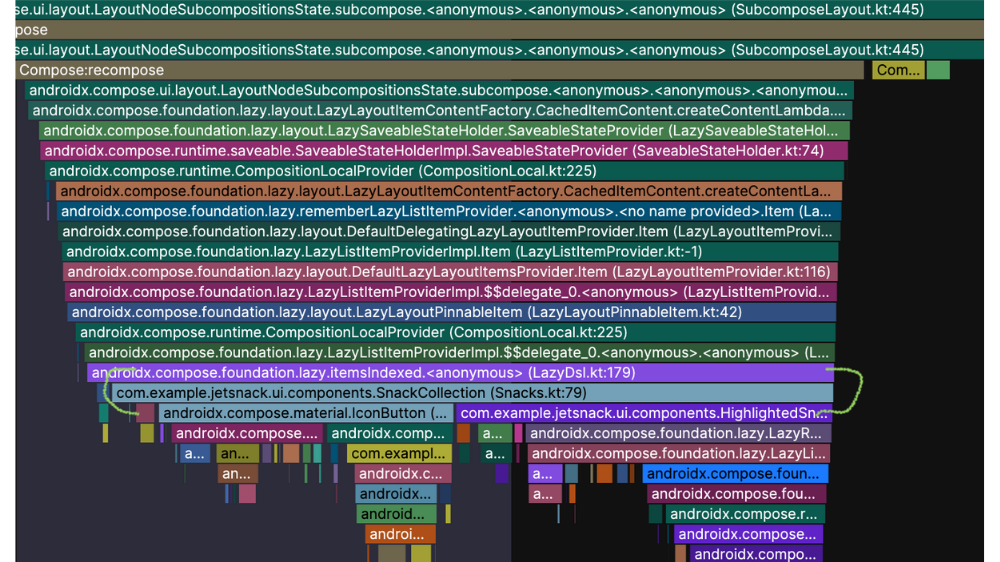Select androidx.compose.foundation.lazy.LazyLi... slice
The image size is (1000, 562).
tap(679, 454)
